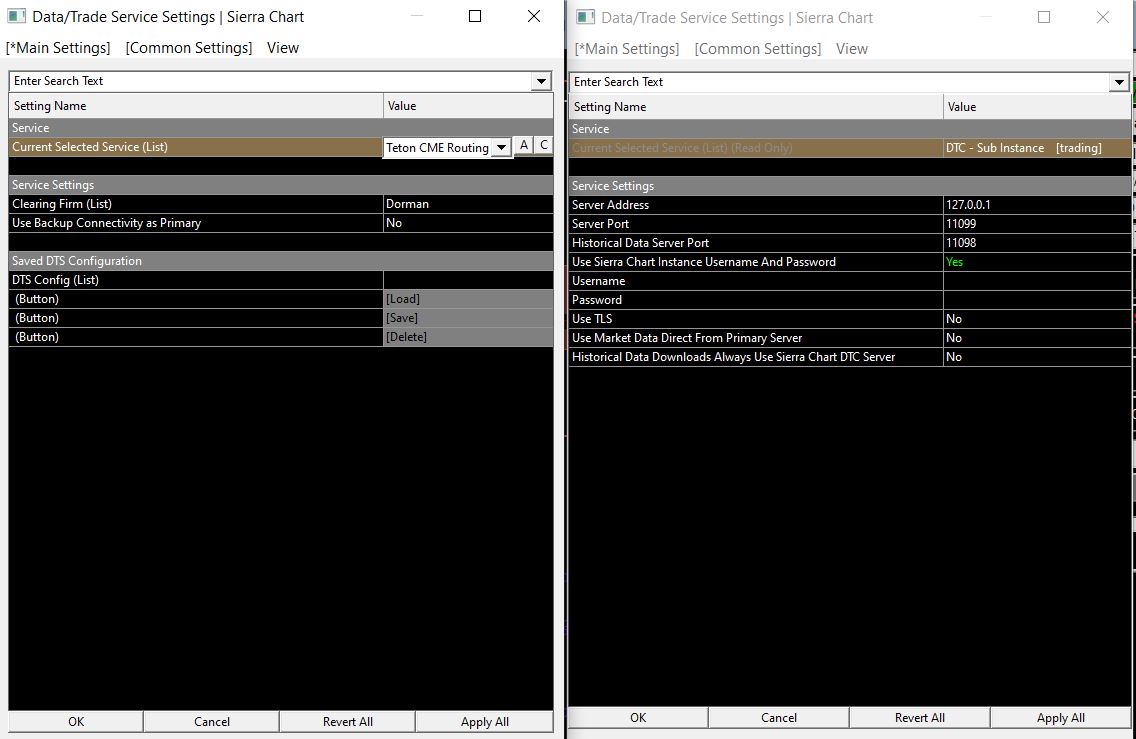Click Value column header in left window
The width and height of the screenshot is (1136, 739).
468,106
